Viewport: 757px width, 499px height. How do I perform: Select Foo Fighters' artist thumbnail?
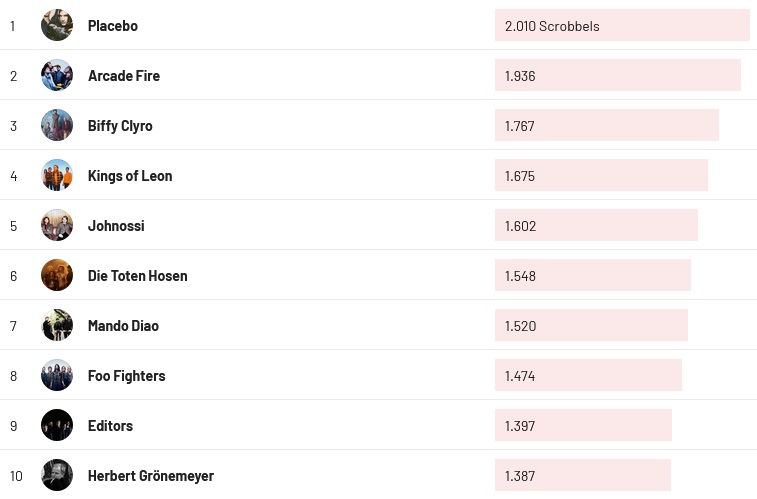[57, 375]
